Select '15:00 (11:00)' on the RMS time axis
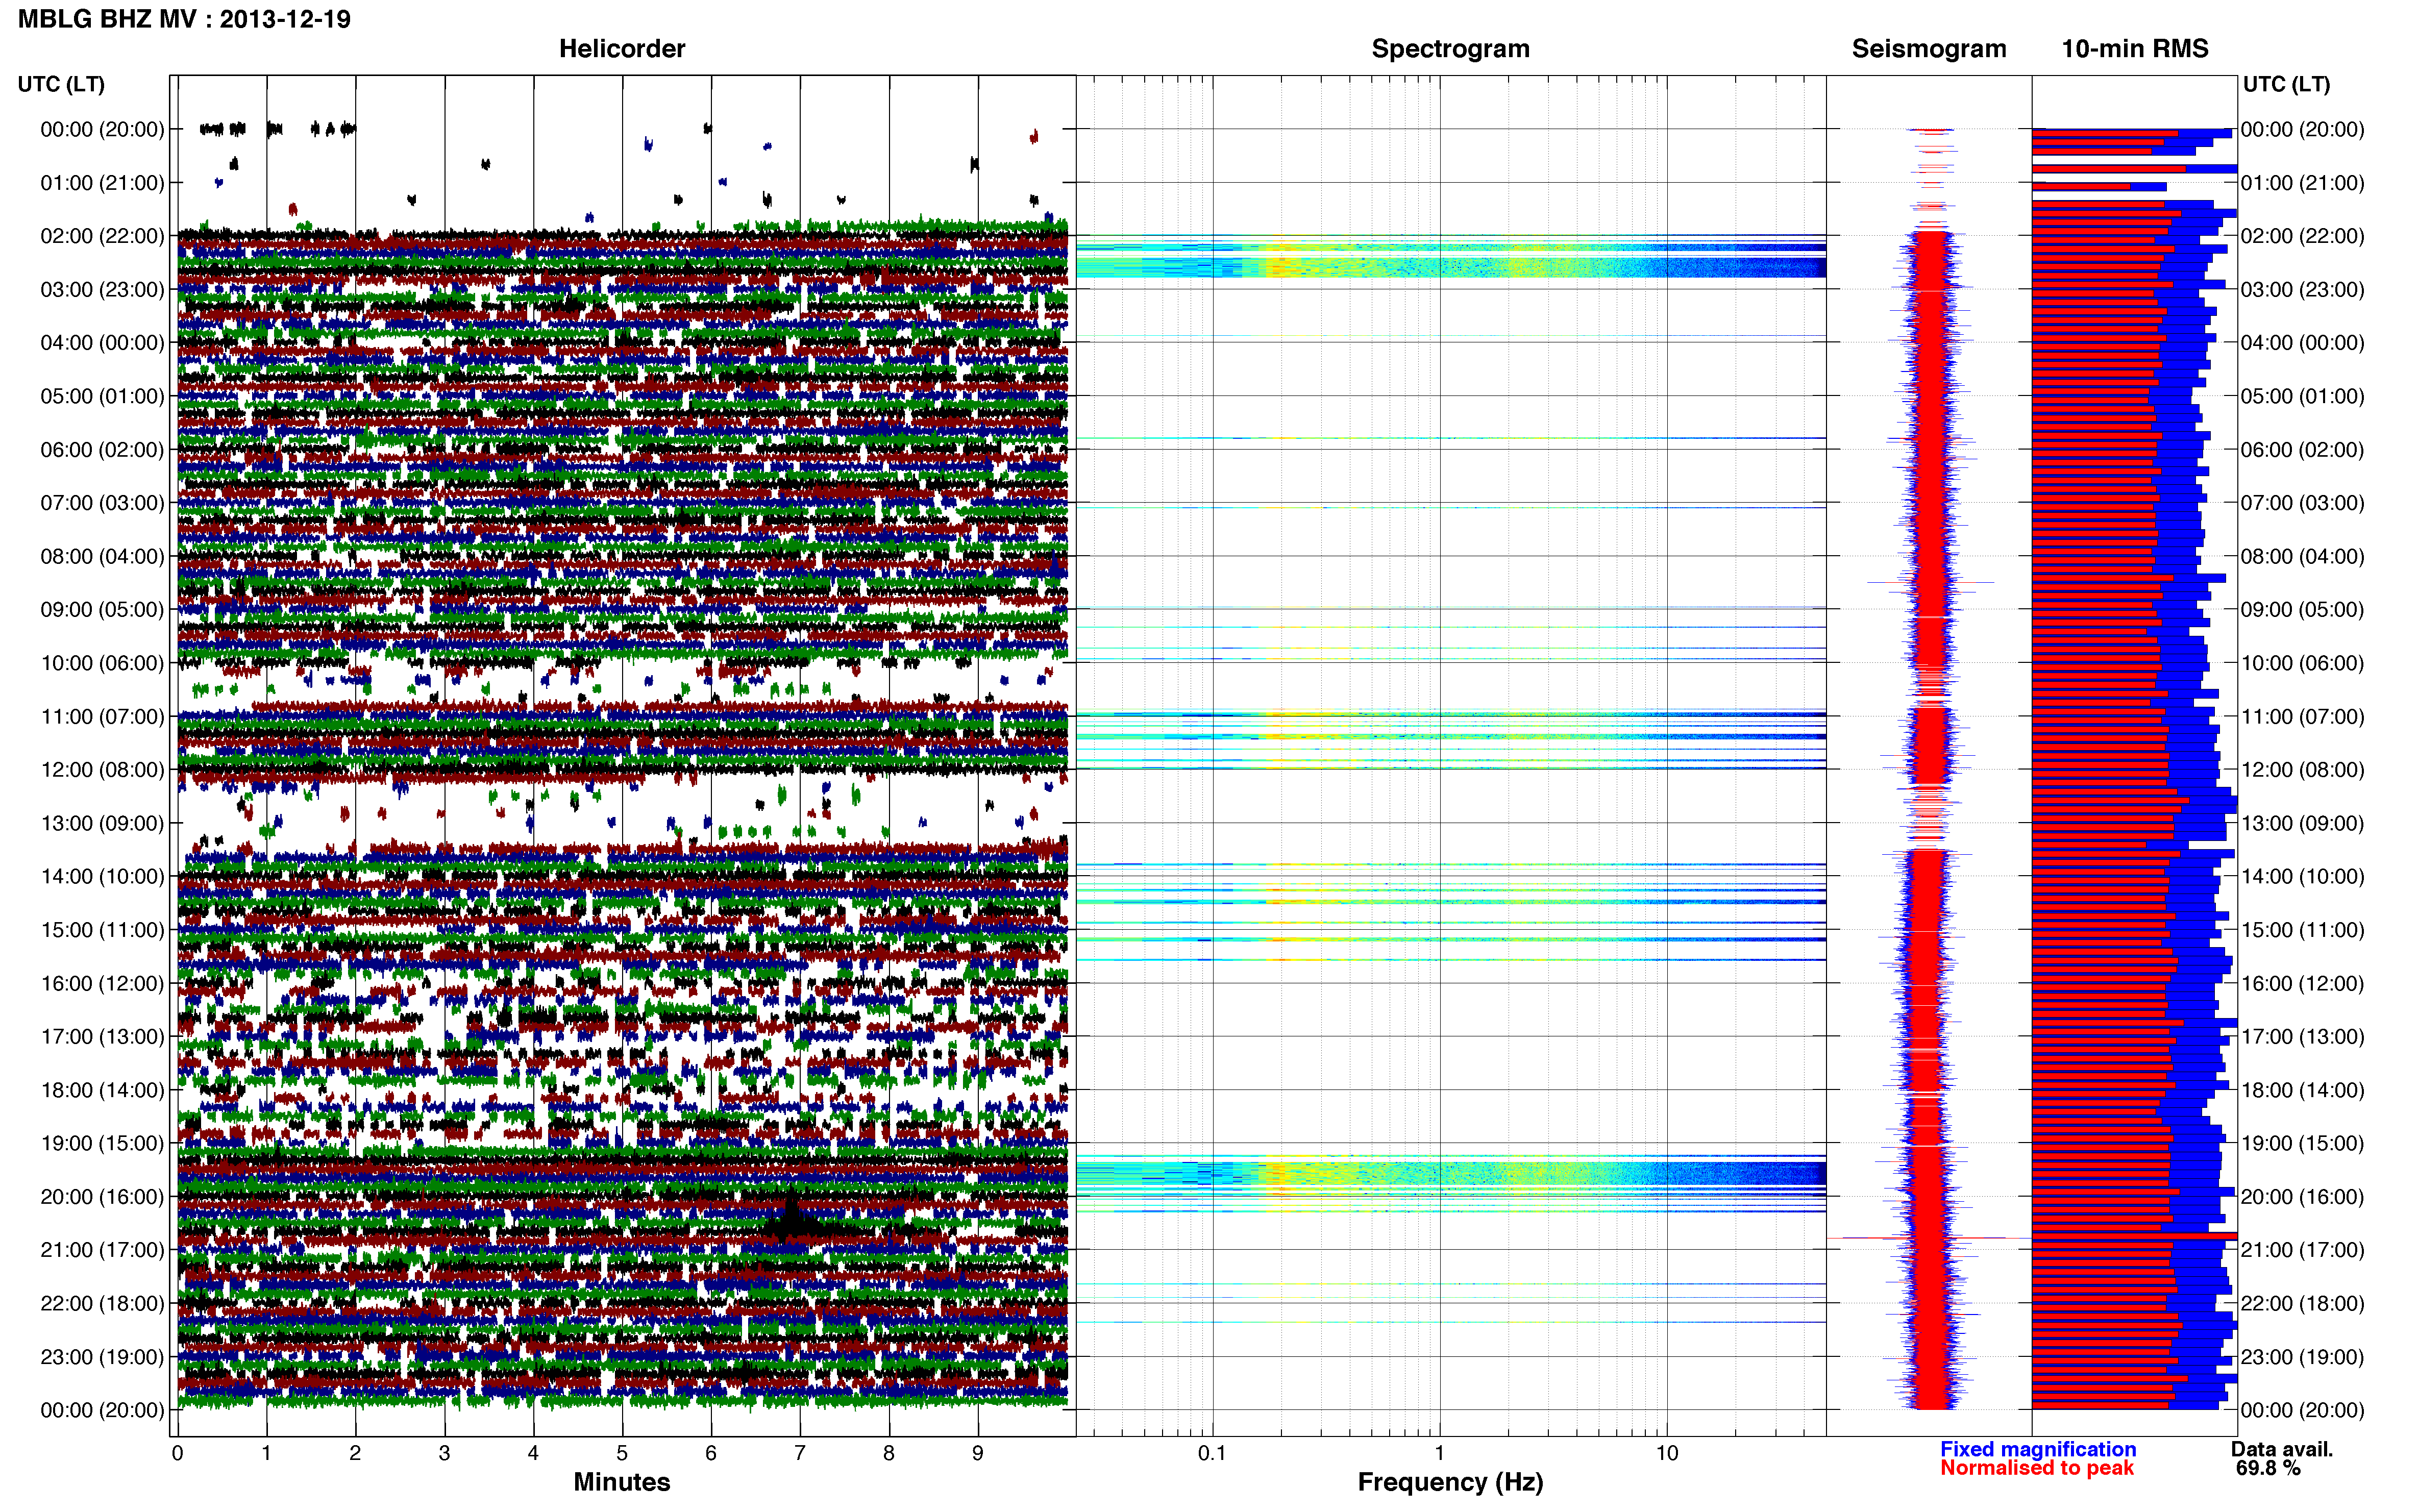Screen dimensions: 2419x1512 click(x=2302, y=930)
